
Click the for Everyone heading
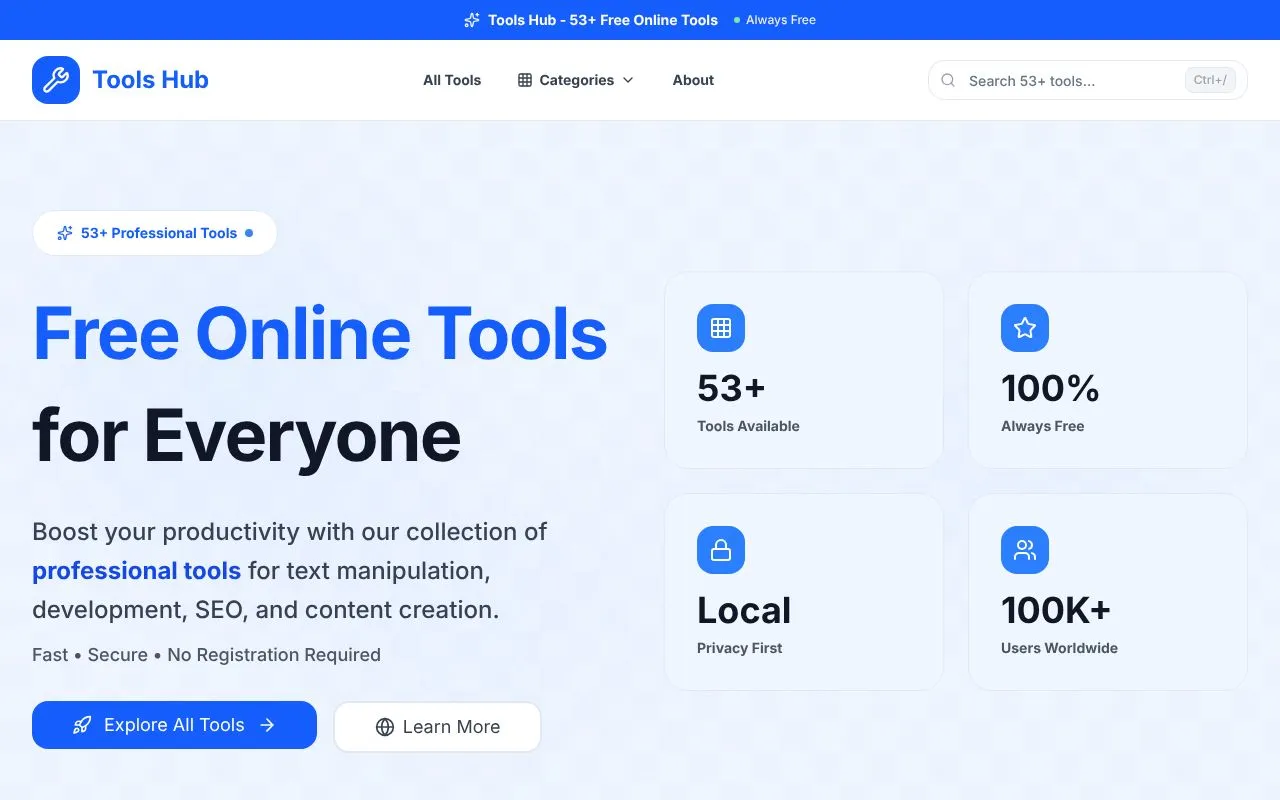click(246, 436)
